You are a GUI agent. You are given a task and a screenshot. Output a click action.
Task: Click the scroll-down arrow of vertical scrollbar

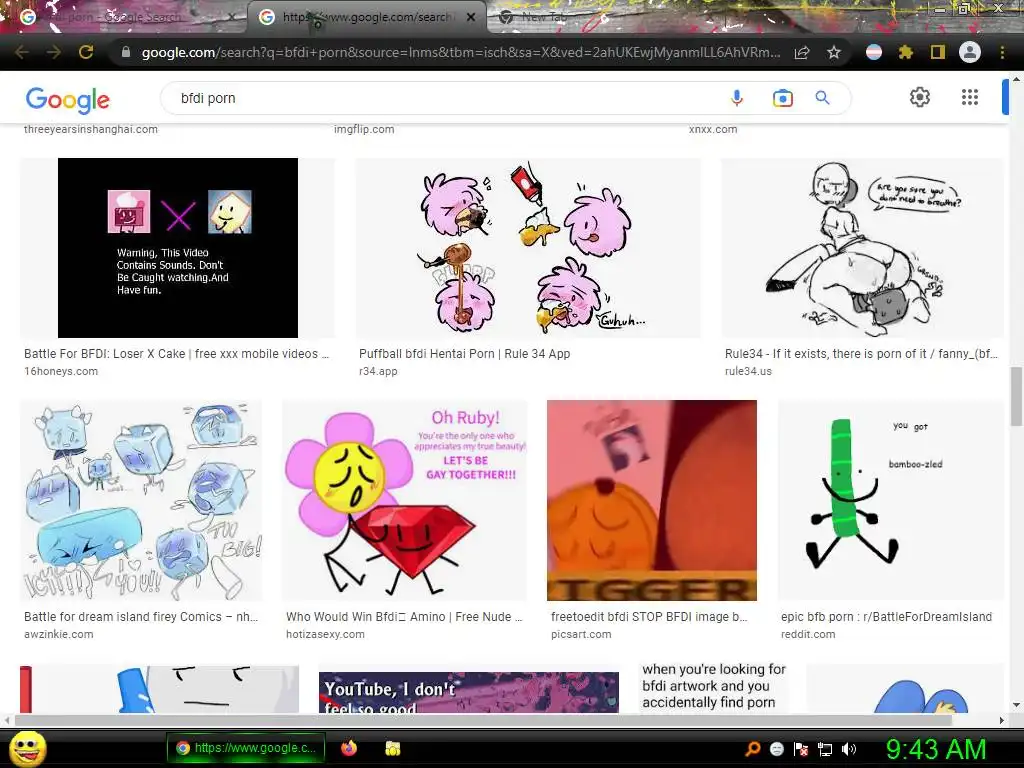point(1016,705)
